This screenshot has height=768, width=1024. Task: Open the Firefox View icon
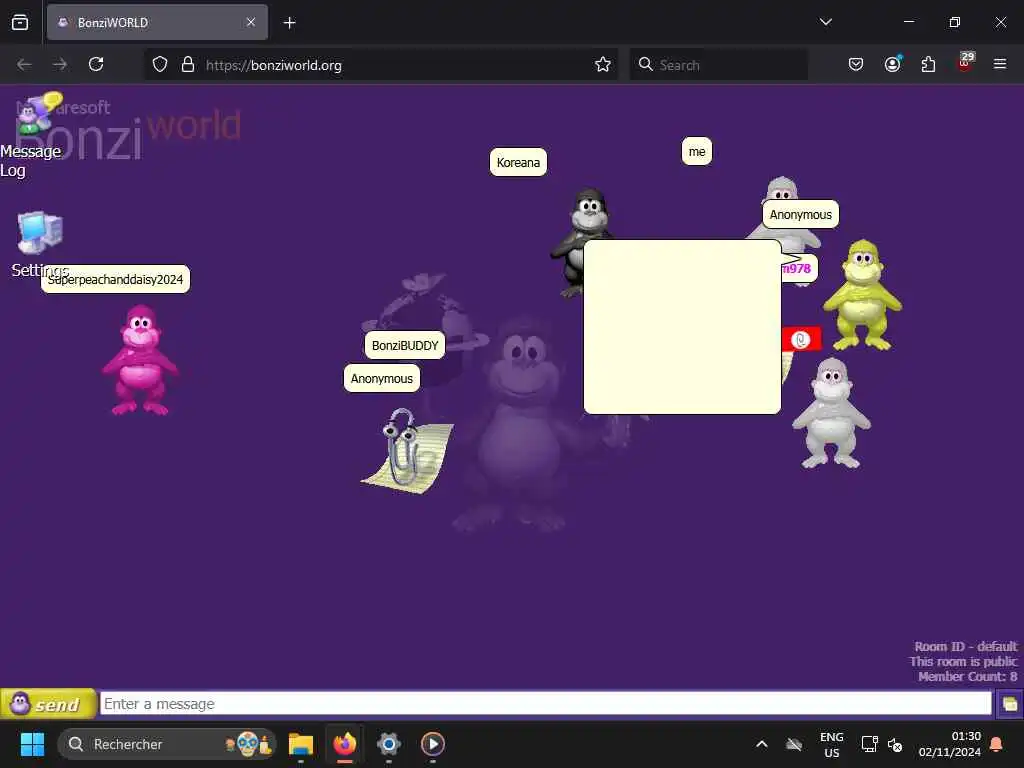pos(20,23)
